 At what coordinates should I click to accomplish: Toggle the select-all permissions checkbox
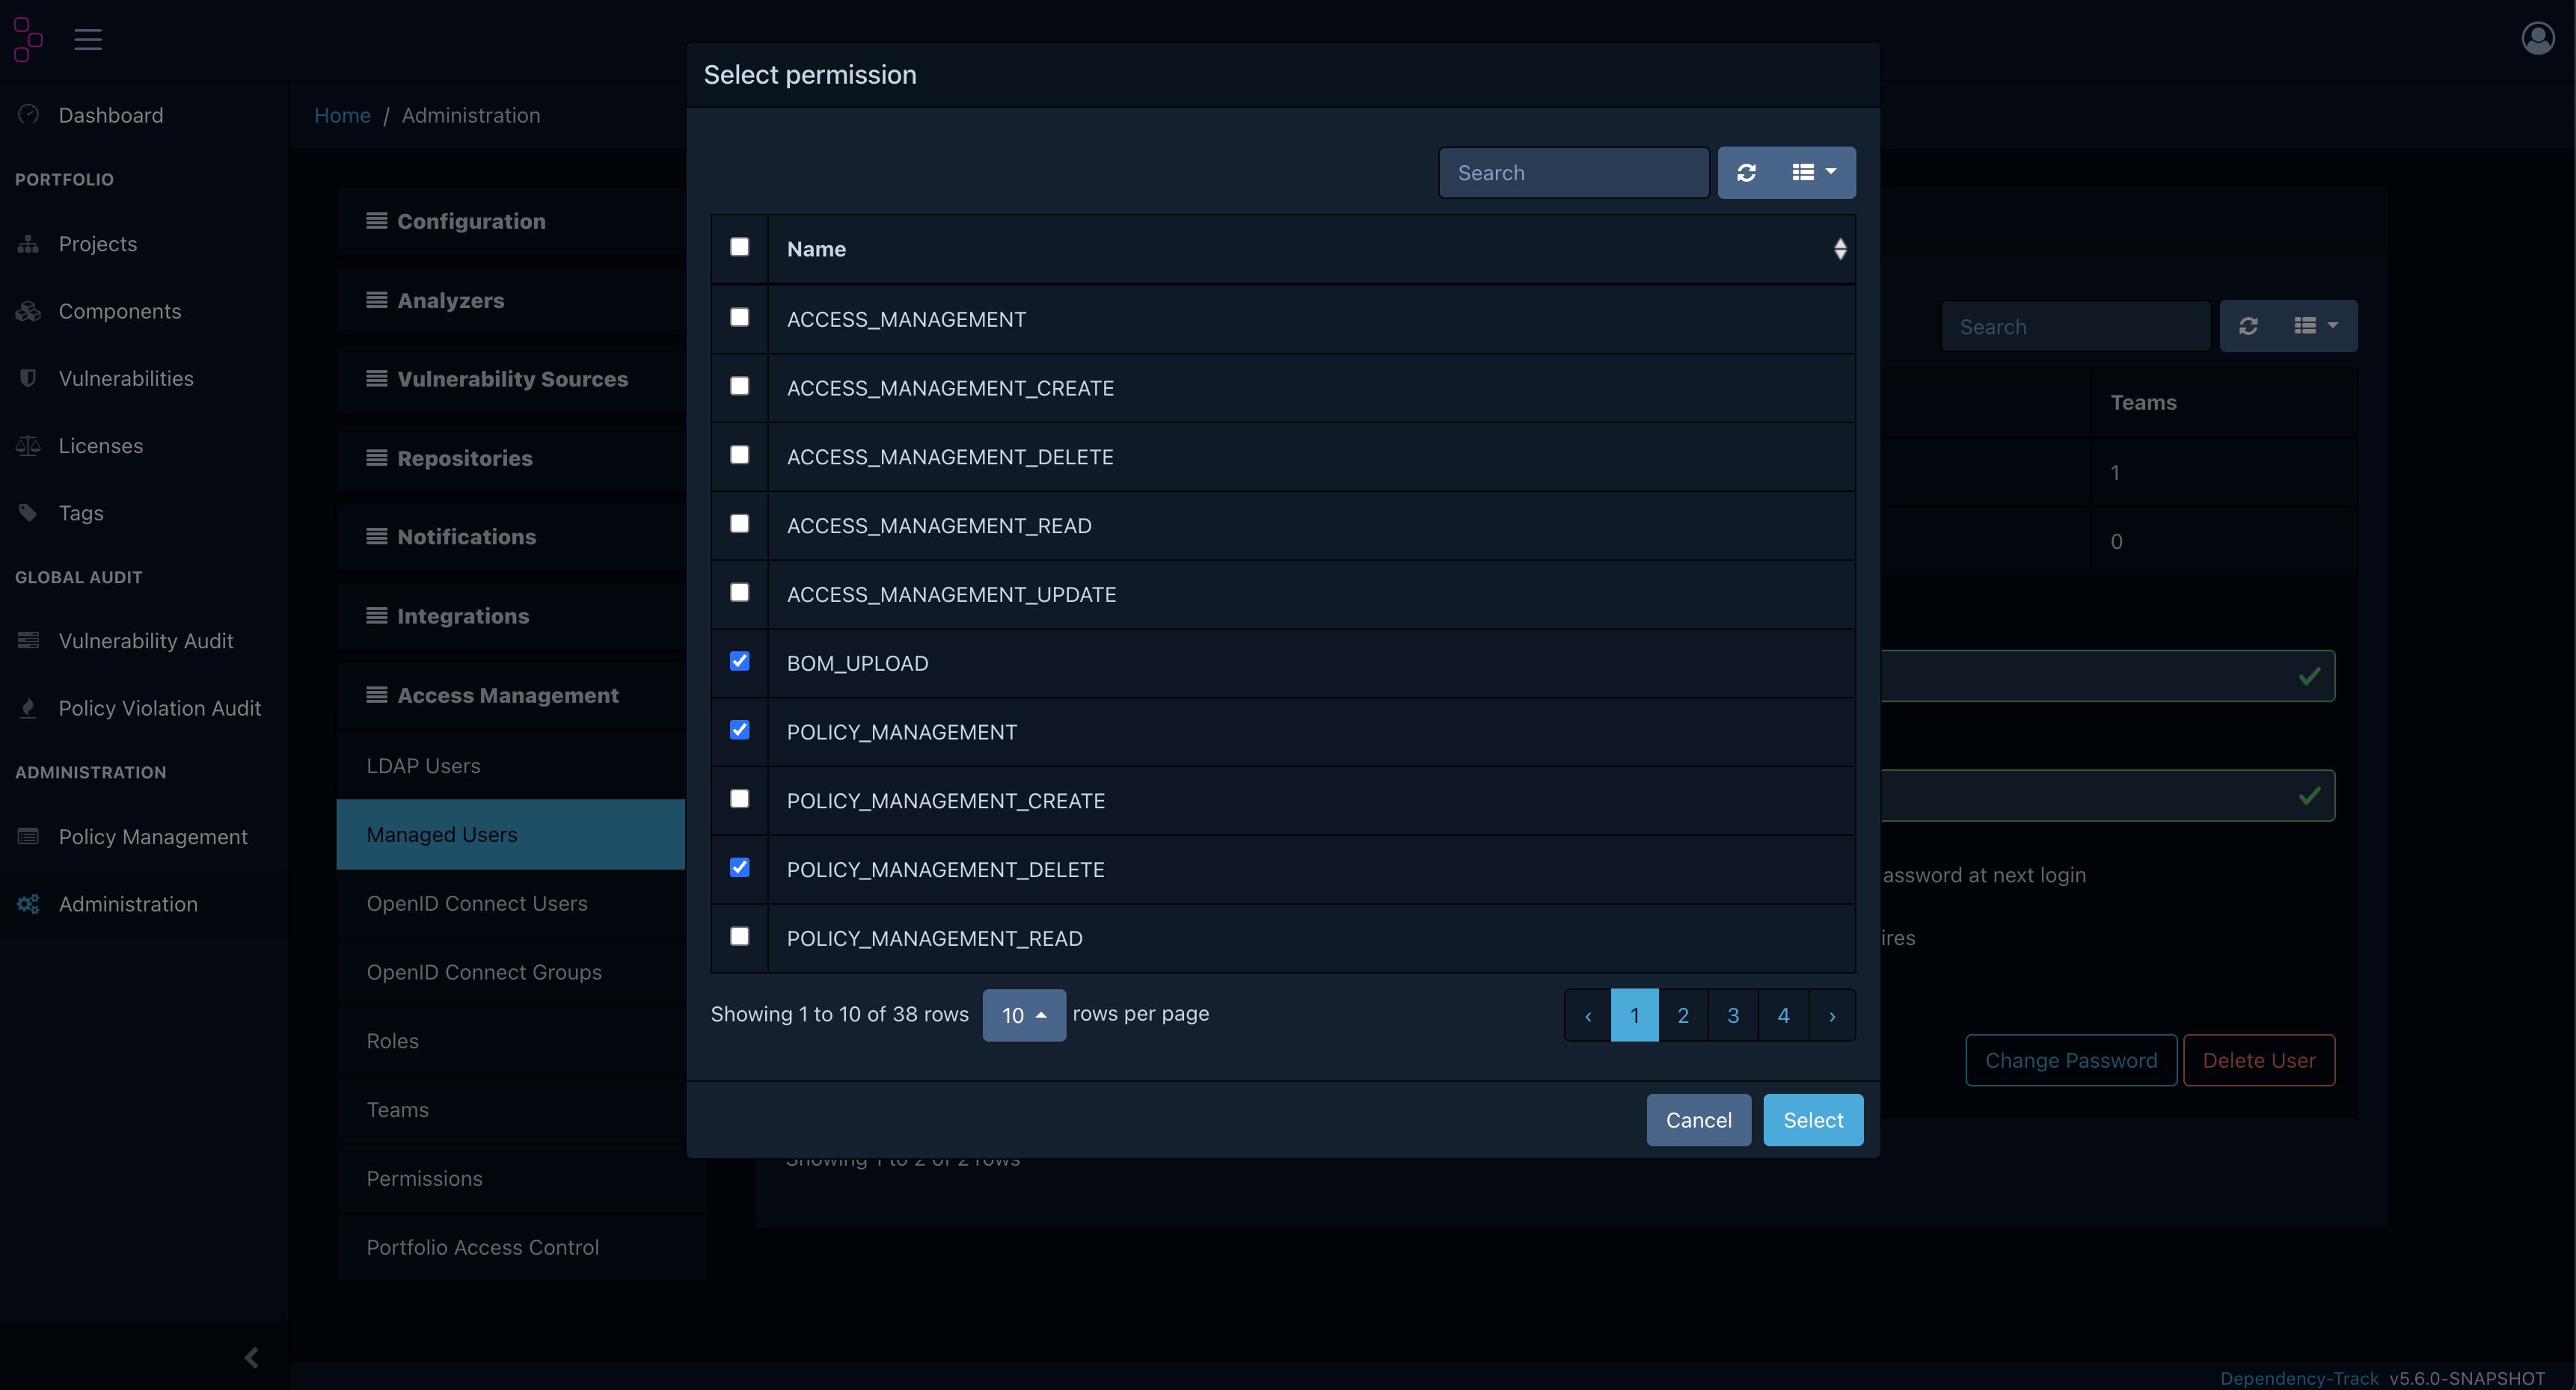click(739, 247)
